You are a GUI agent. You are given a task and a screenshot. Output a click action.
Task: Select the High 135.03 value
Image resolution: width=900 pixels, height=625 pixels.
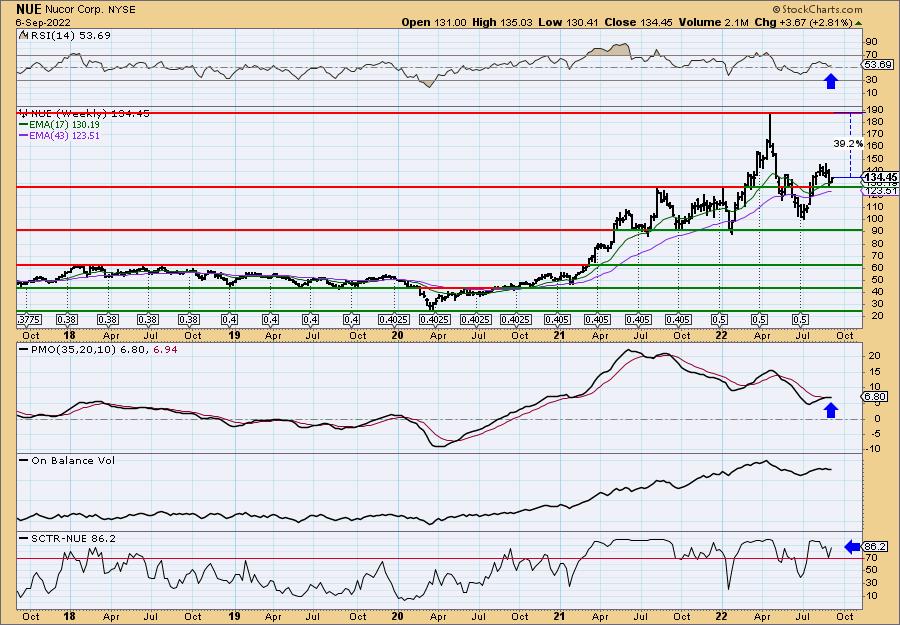(x=503, y=22)
